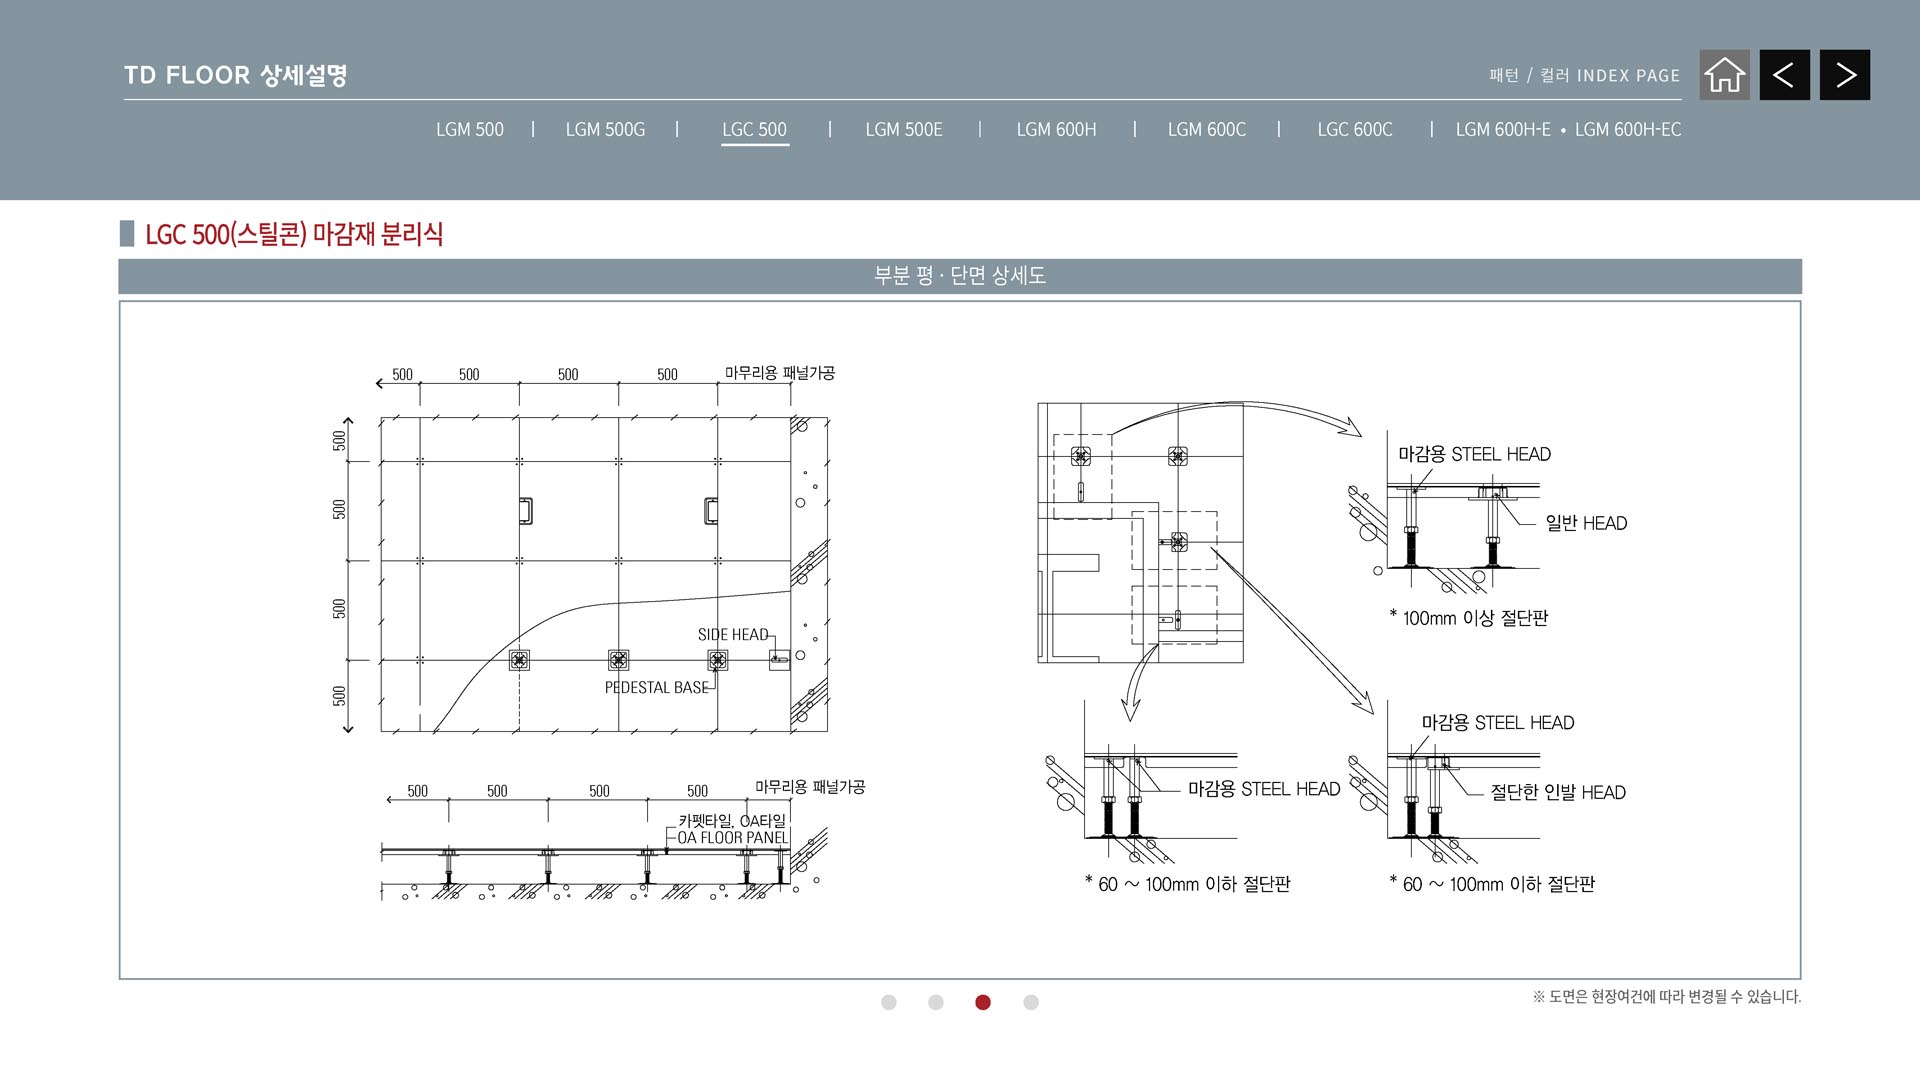Click the 카펫타일, OA타일 label
The image size is (1920, 1080).
[732, 821]
